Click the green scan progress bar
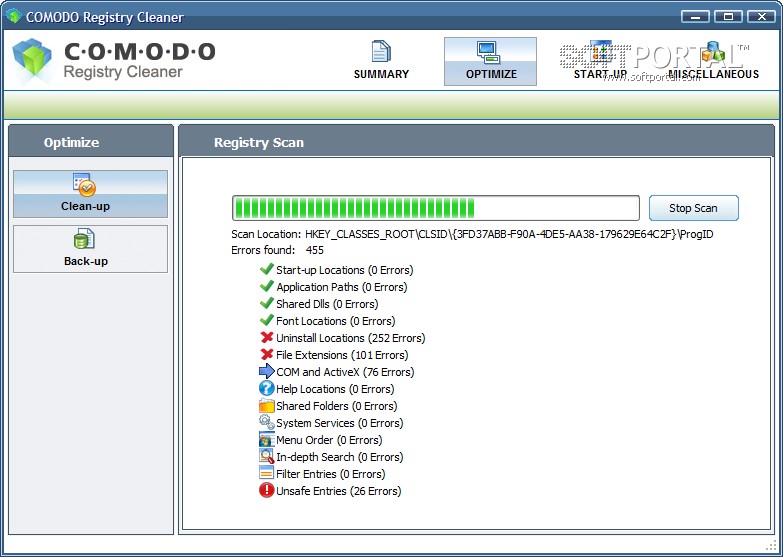783x557 pixels. [435, 208]
